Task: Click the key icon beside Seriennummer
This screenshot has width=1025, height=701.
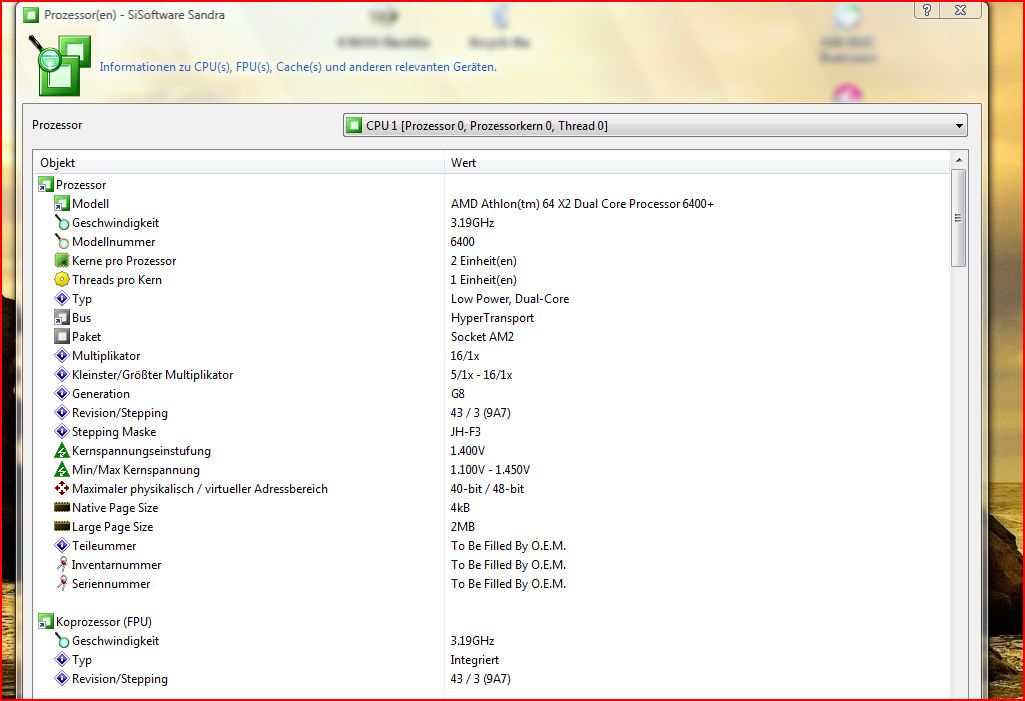Action: point(61,583)
